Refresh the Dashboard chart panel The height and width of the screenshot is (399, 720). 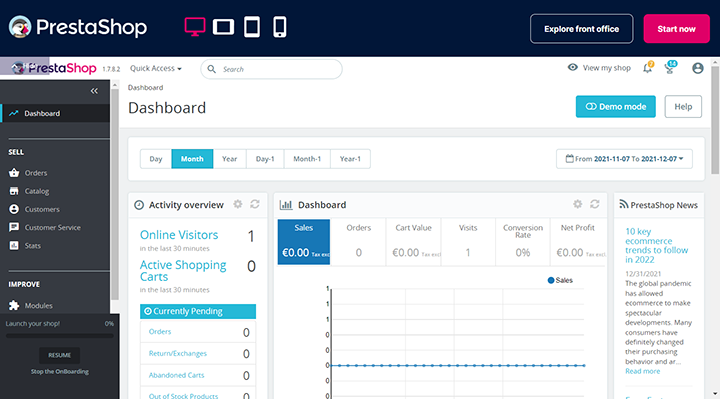pyautogui.click(x=595, y=204)
